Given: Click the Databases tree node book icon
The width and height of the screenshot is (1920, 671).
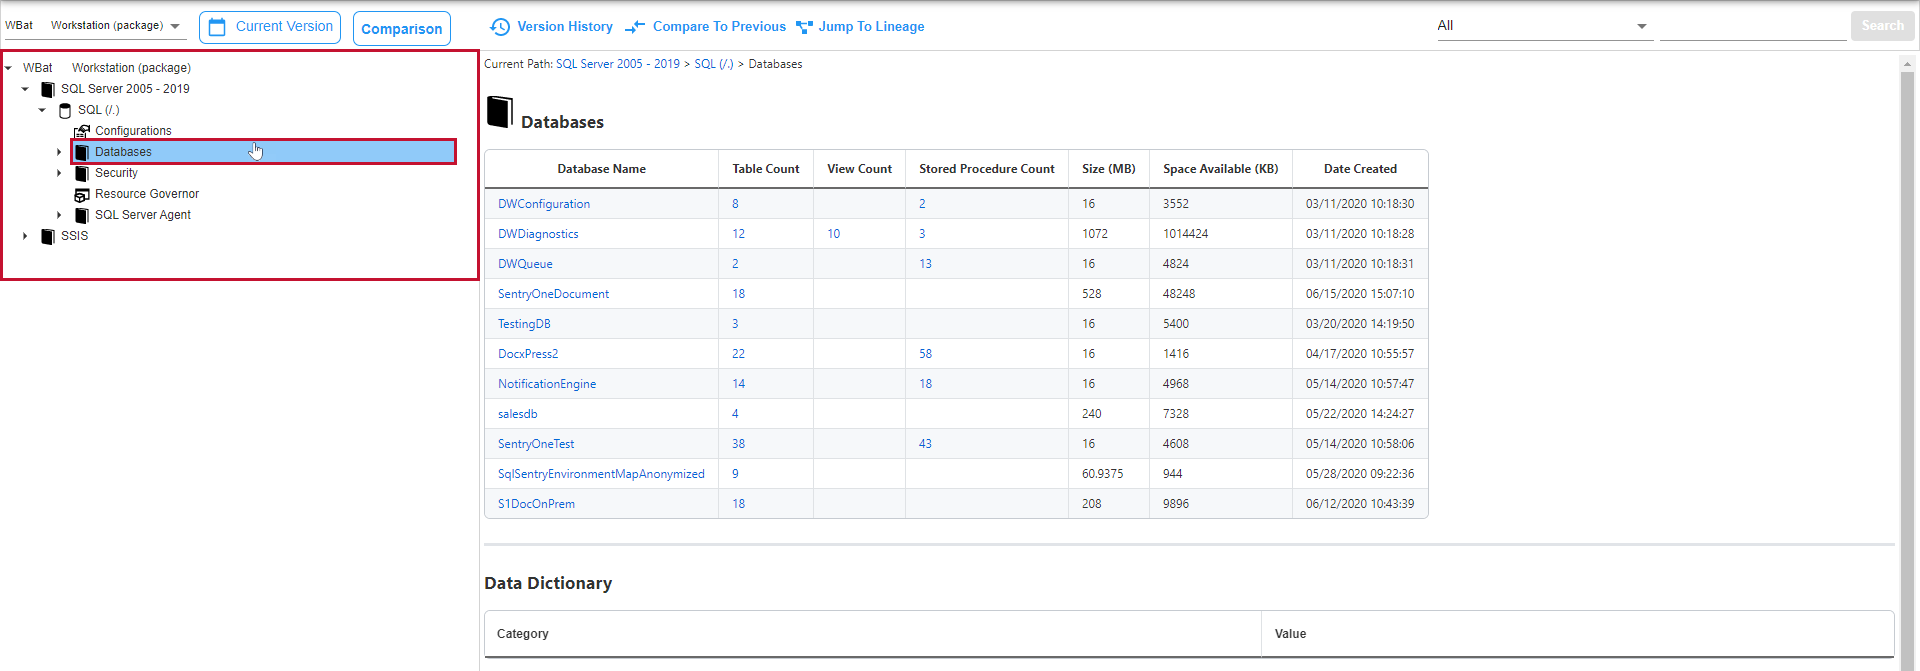Looking at the screenshot, I should pos(82,152).
